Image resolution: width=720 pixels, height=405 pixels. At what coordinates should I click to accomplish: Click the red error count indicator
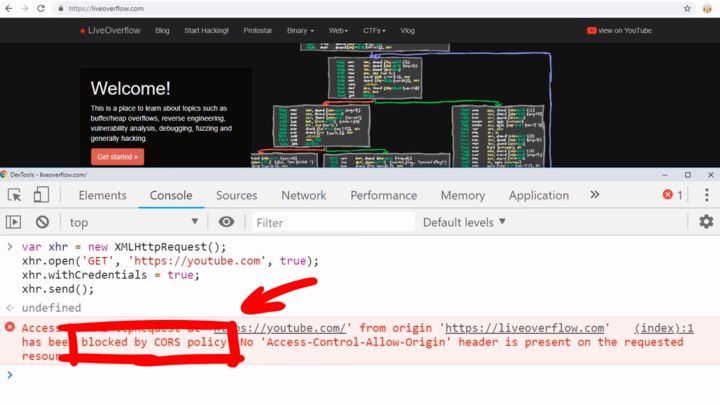(673, 195)
